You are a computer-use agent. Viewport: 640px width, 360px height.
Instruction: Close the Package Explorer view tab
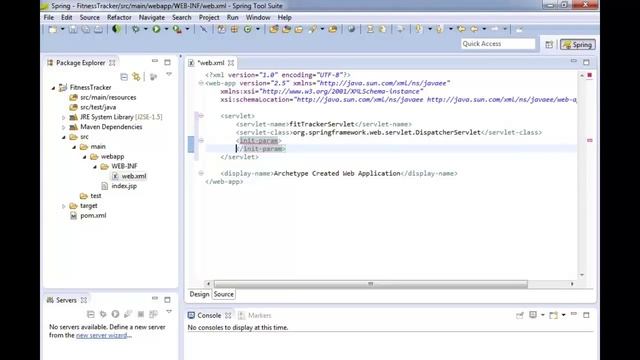tap(112, 63)
